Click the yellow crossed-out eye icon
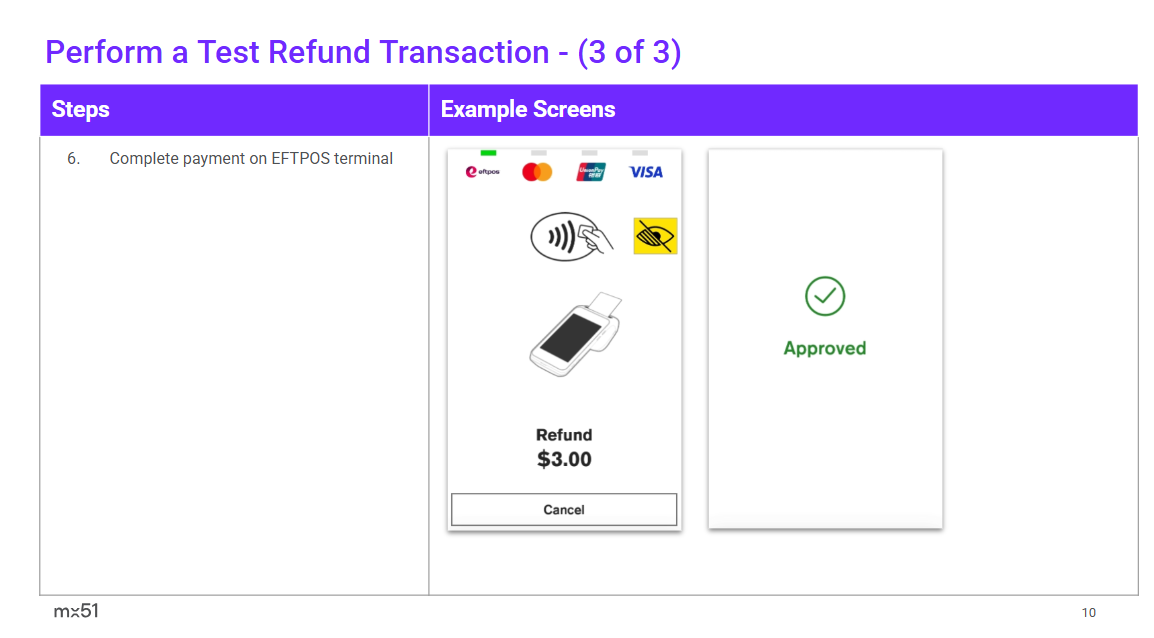 pyautogui.click(x=655, y=236)
